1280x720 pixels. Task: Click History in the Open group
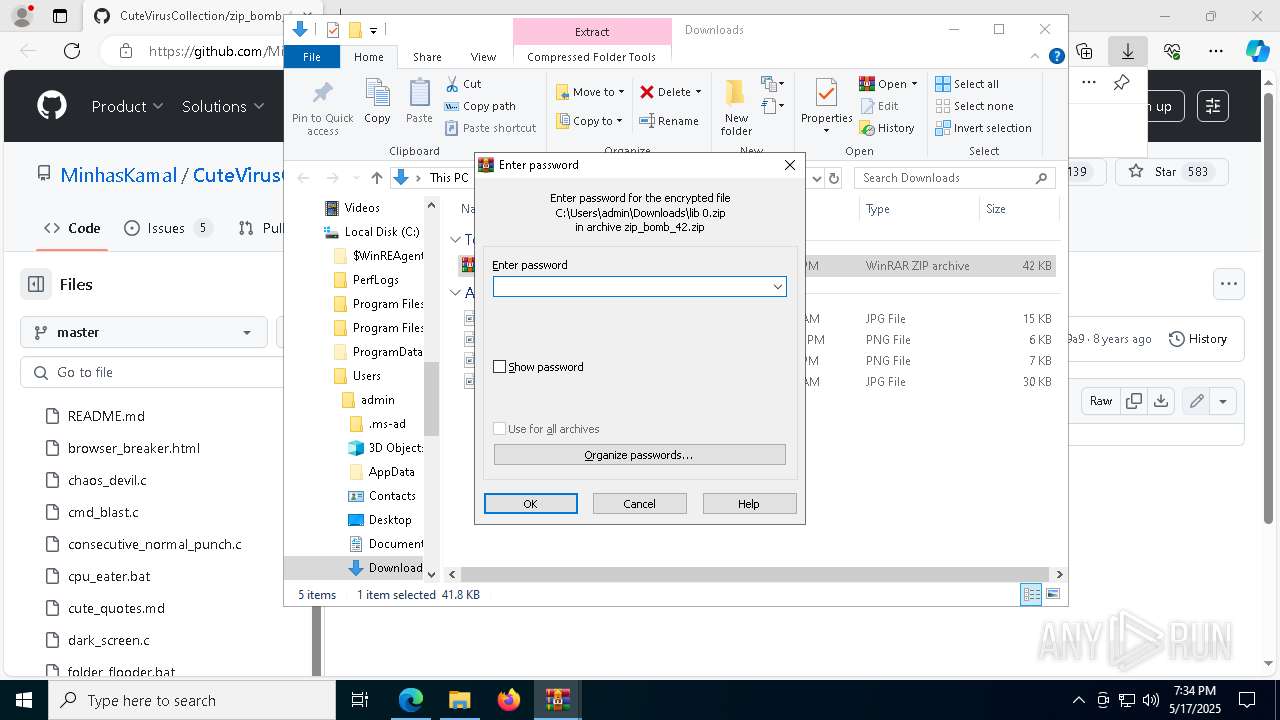[x=887, y=128]
